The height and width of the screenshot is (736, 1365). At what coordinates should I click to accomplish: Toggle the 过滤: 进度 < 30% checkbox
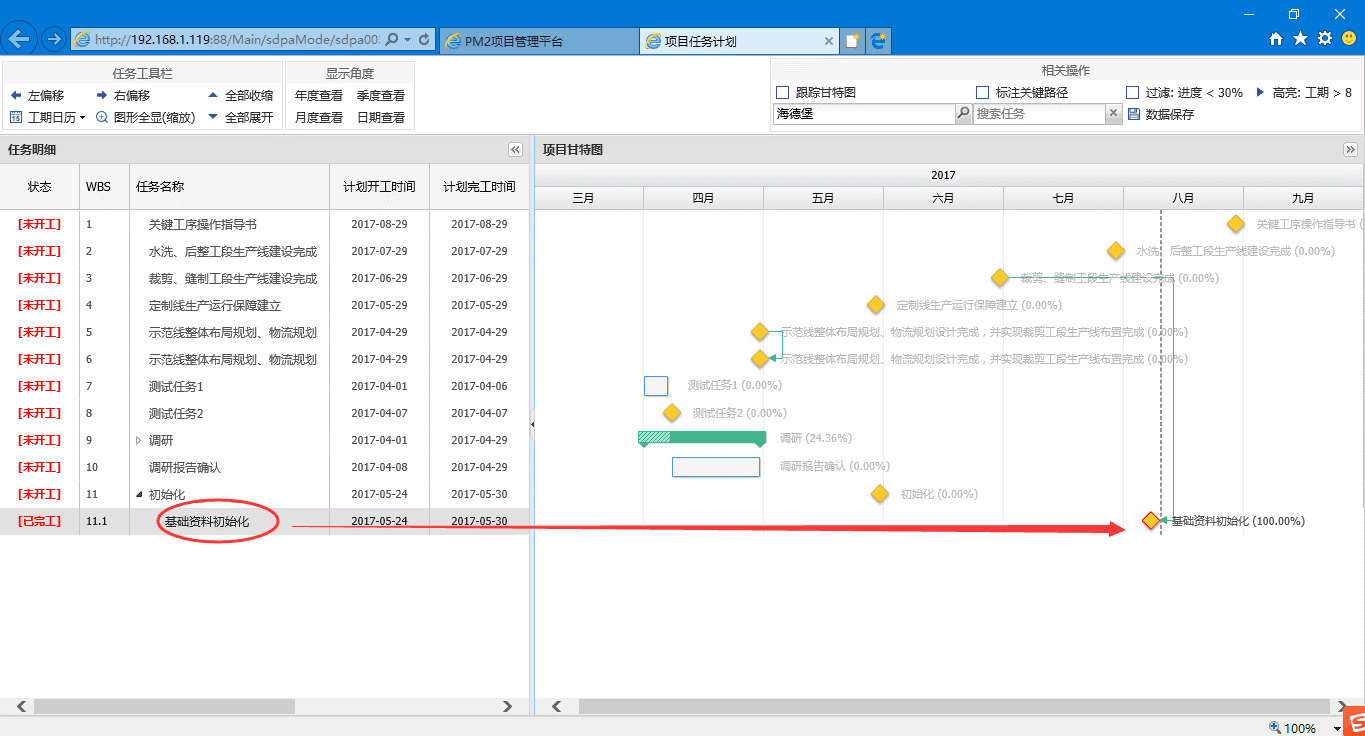tap(1133, 93)
